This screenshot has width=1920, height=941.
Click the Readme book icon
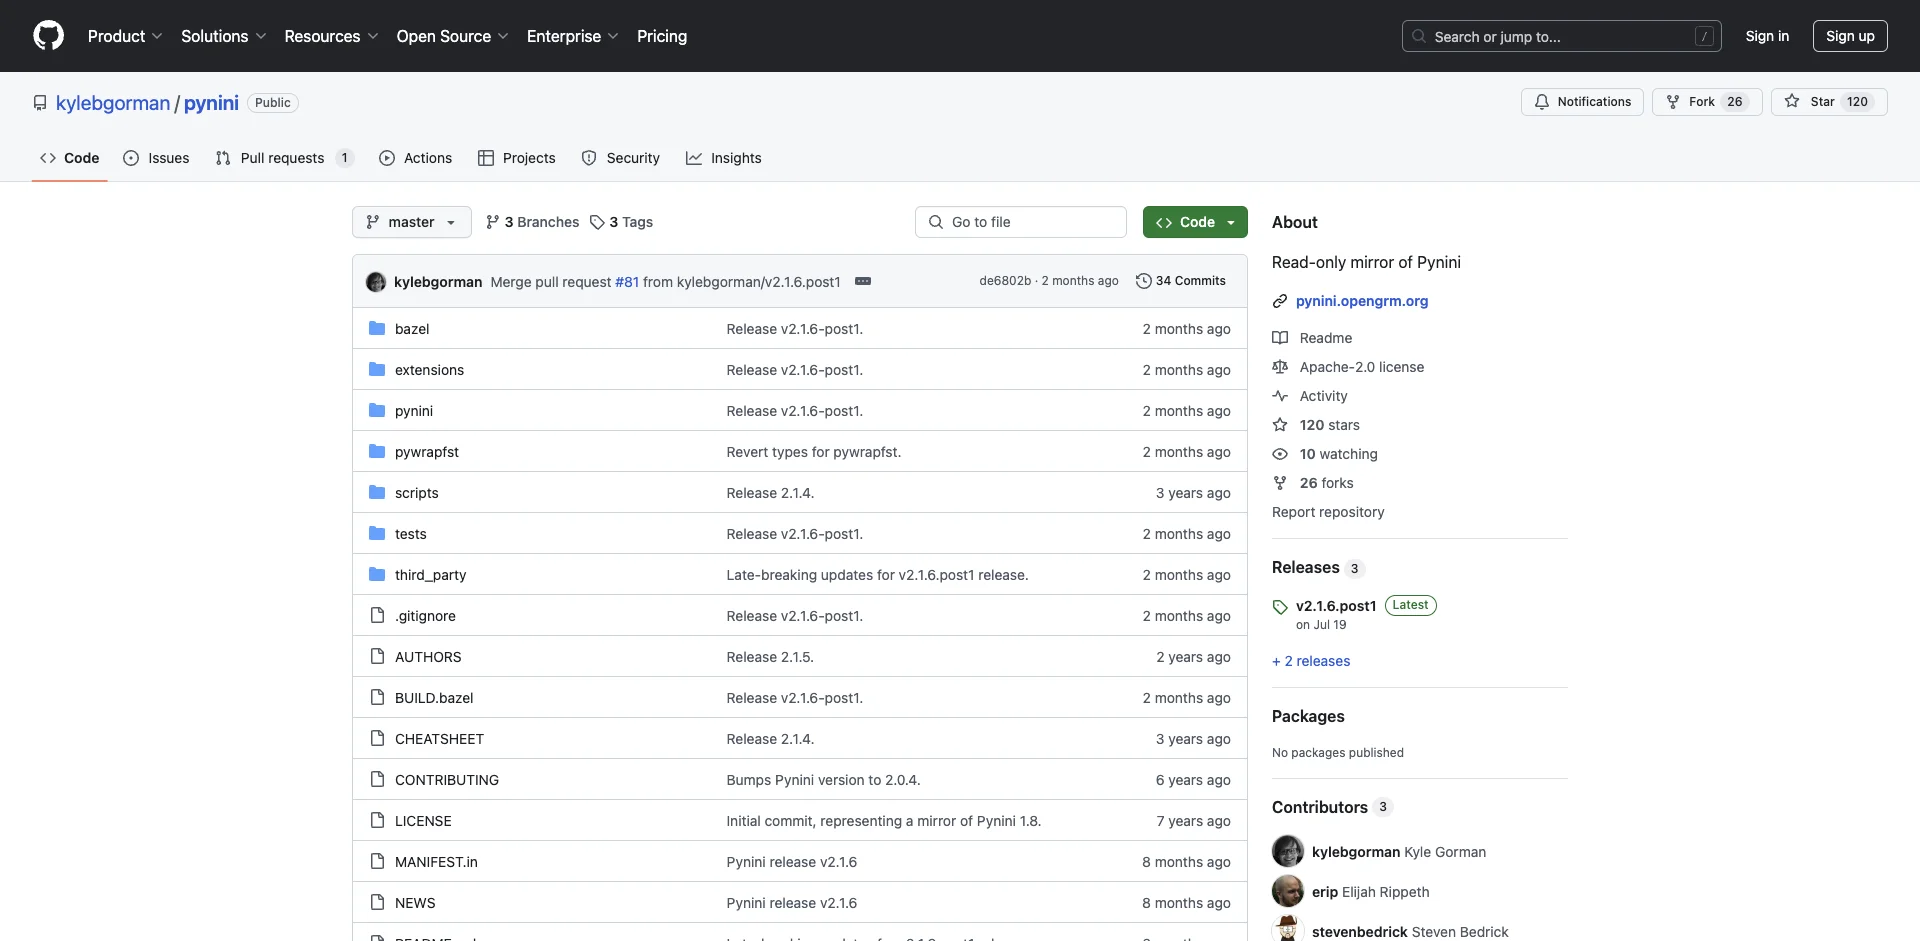1280,338
